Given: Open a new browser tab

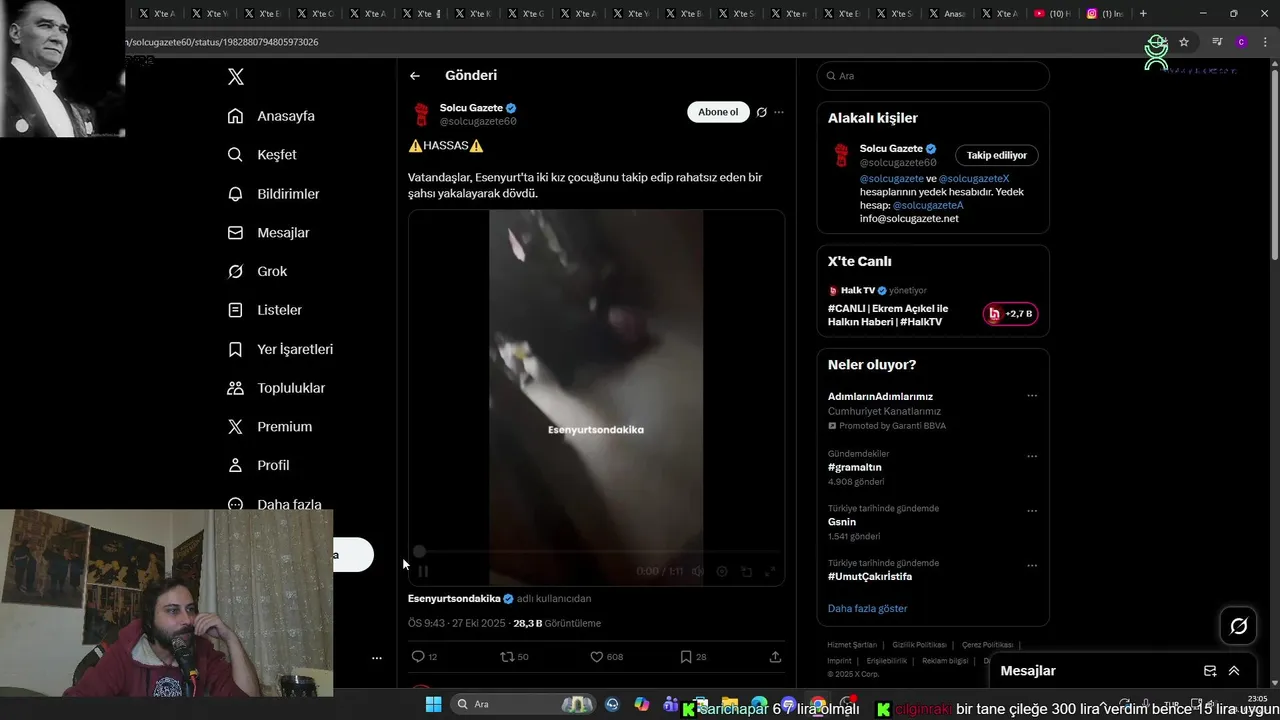Looking at the screenshot, I should [1143, 14].
